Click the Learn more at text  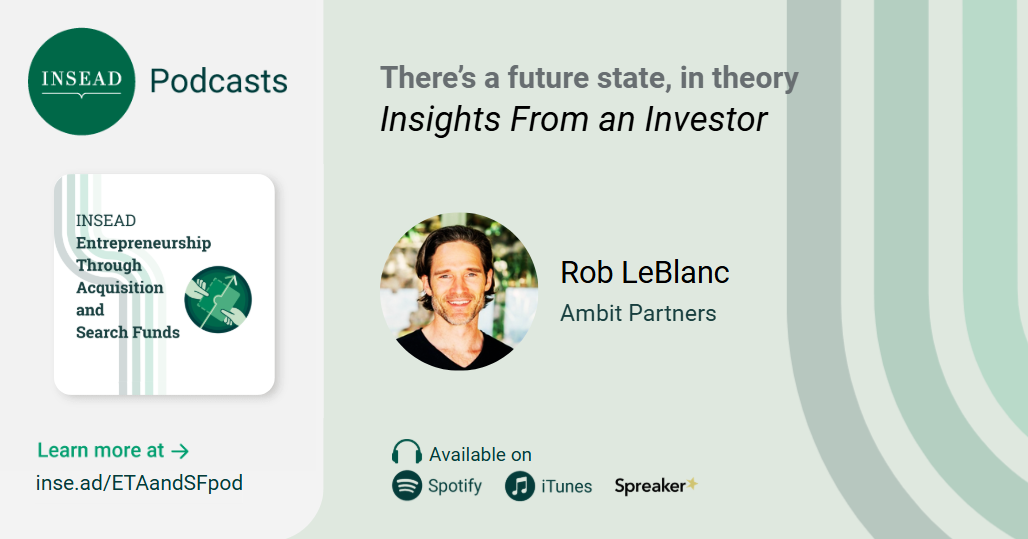tap(100, 451)
